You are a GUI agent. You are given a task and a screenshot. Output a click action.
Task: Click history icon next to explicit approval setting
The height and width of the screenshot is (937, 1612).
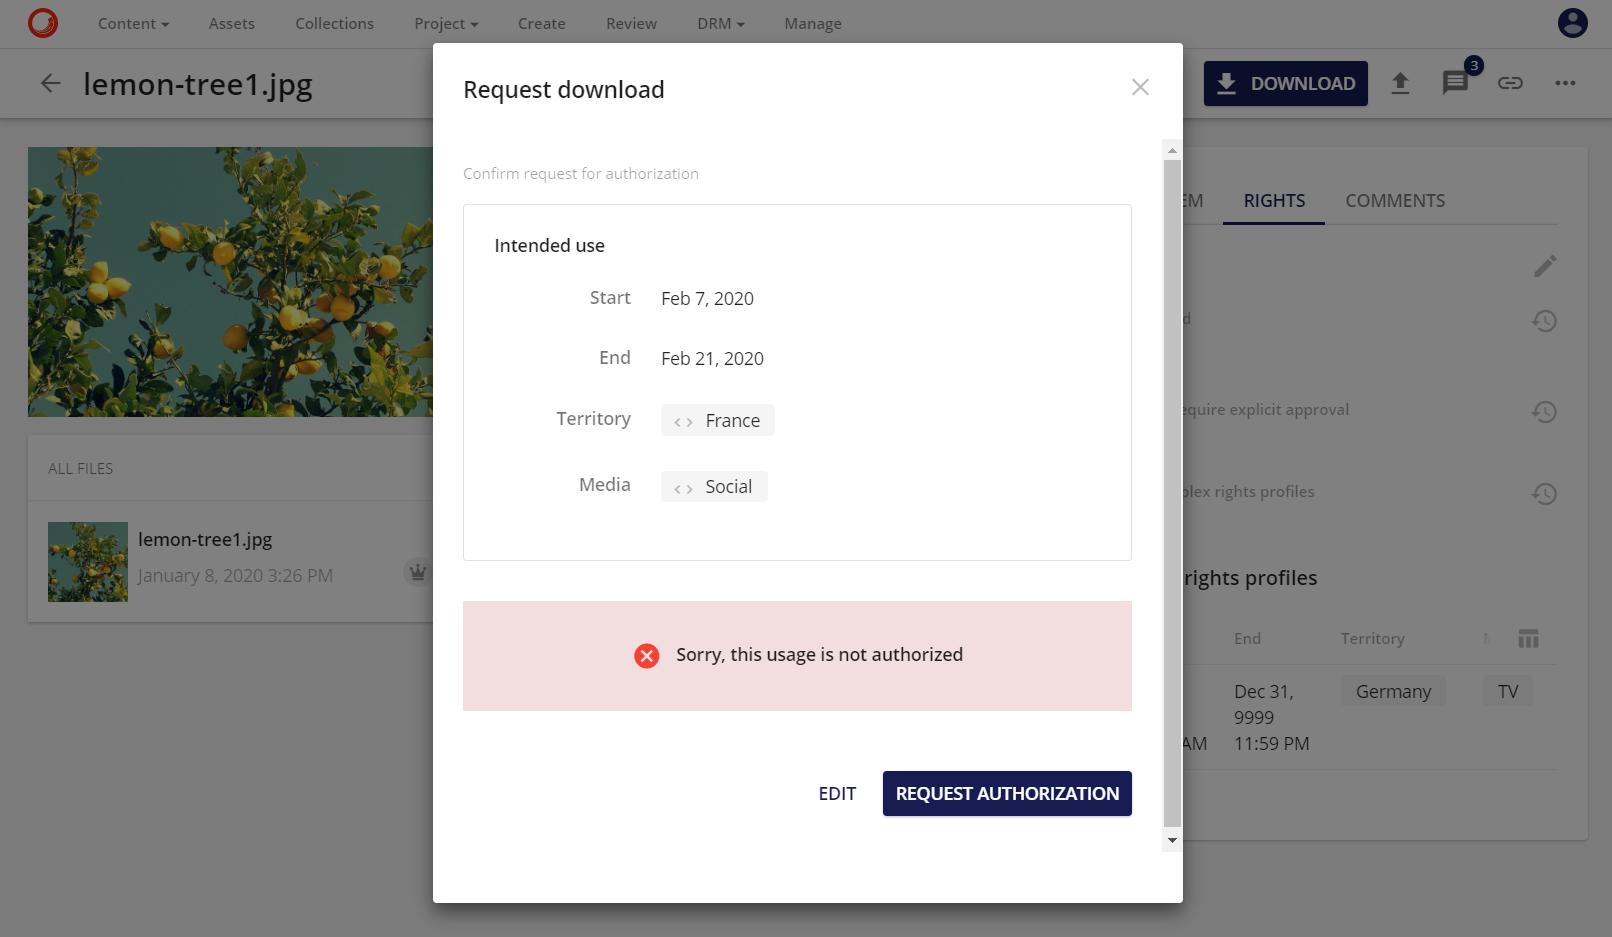(1545, 411)
